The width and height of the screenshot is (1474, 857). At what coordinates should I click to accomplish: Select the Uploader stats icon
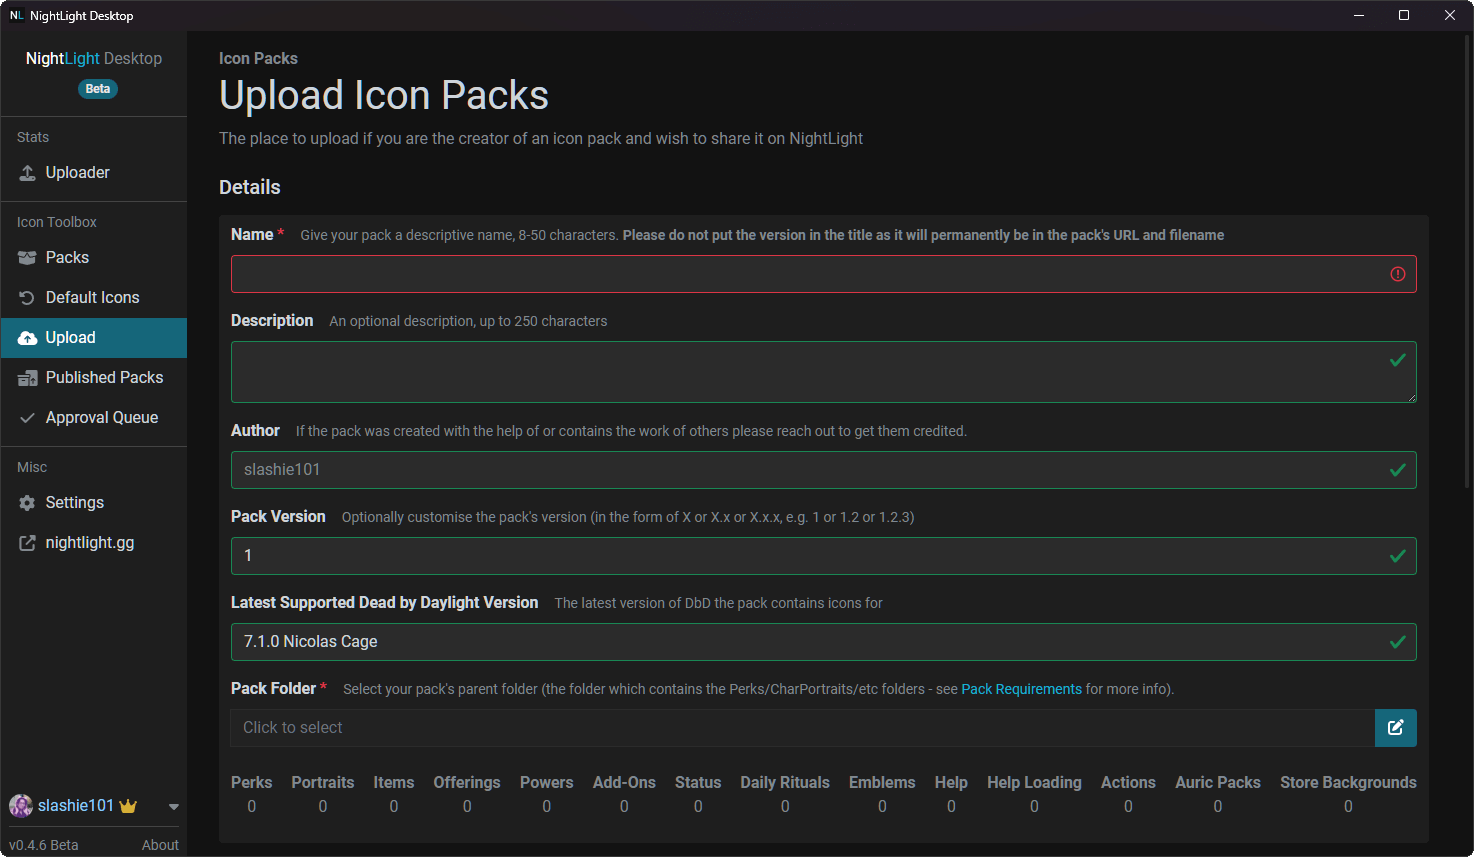[26, 172]
